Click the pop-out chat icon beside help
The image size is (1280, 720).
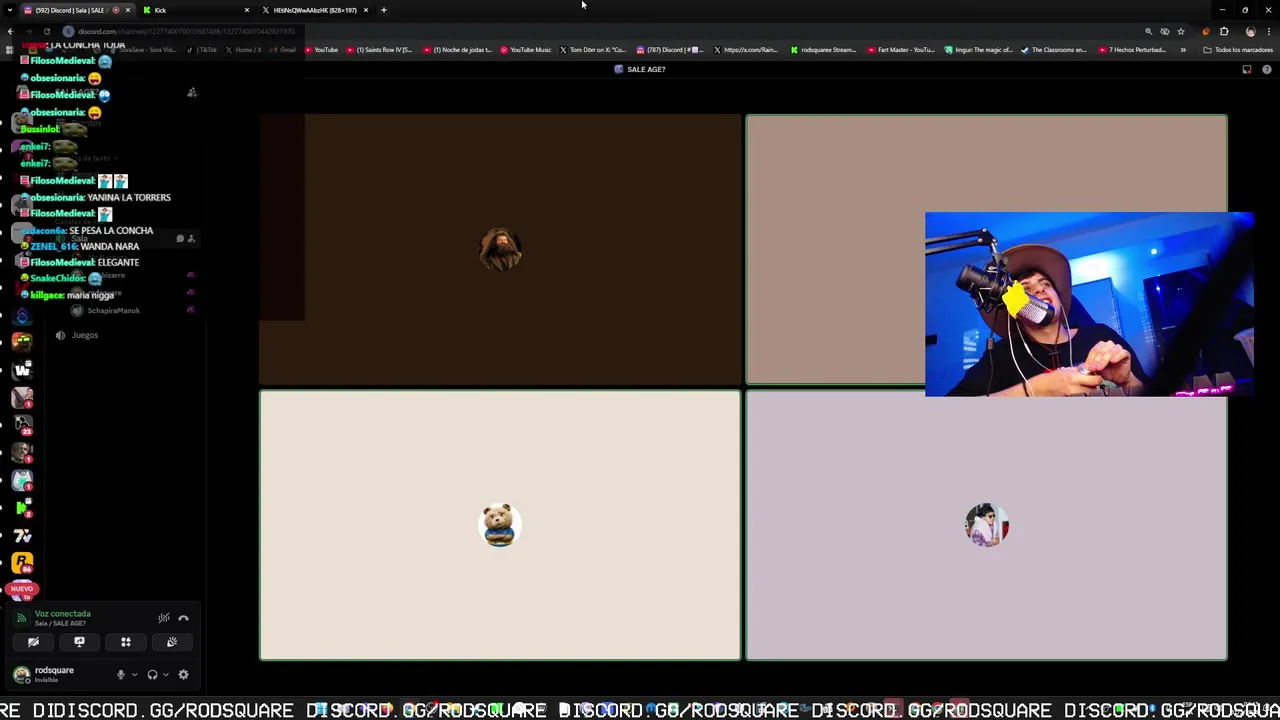pos(1247,69)
